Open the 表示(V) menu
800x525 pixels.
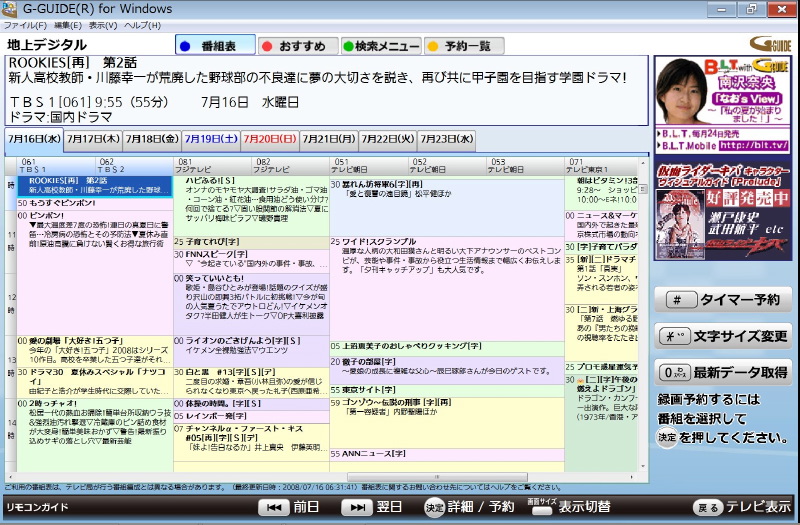(x=102, y=25)
